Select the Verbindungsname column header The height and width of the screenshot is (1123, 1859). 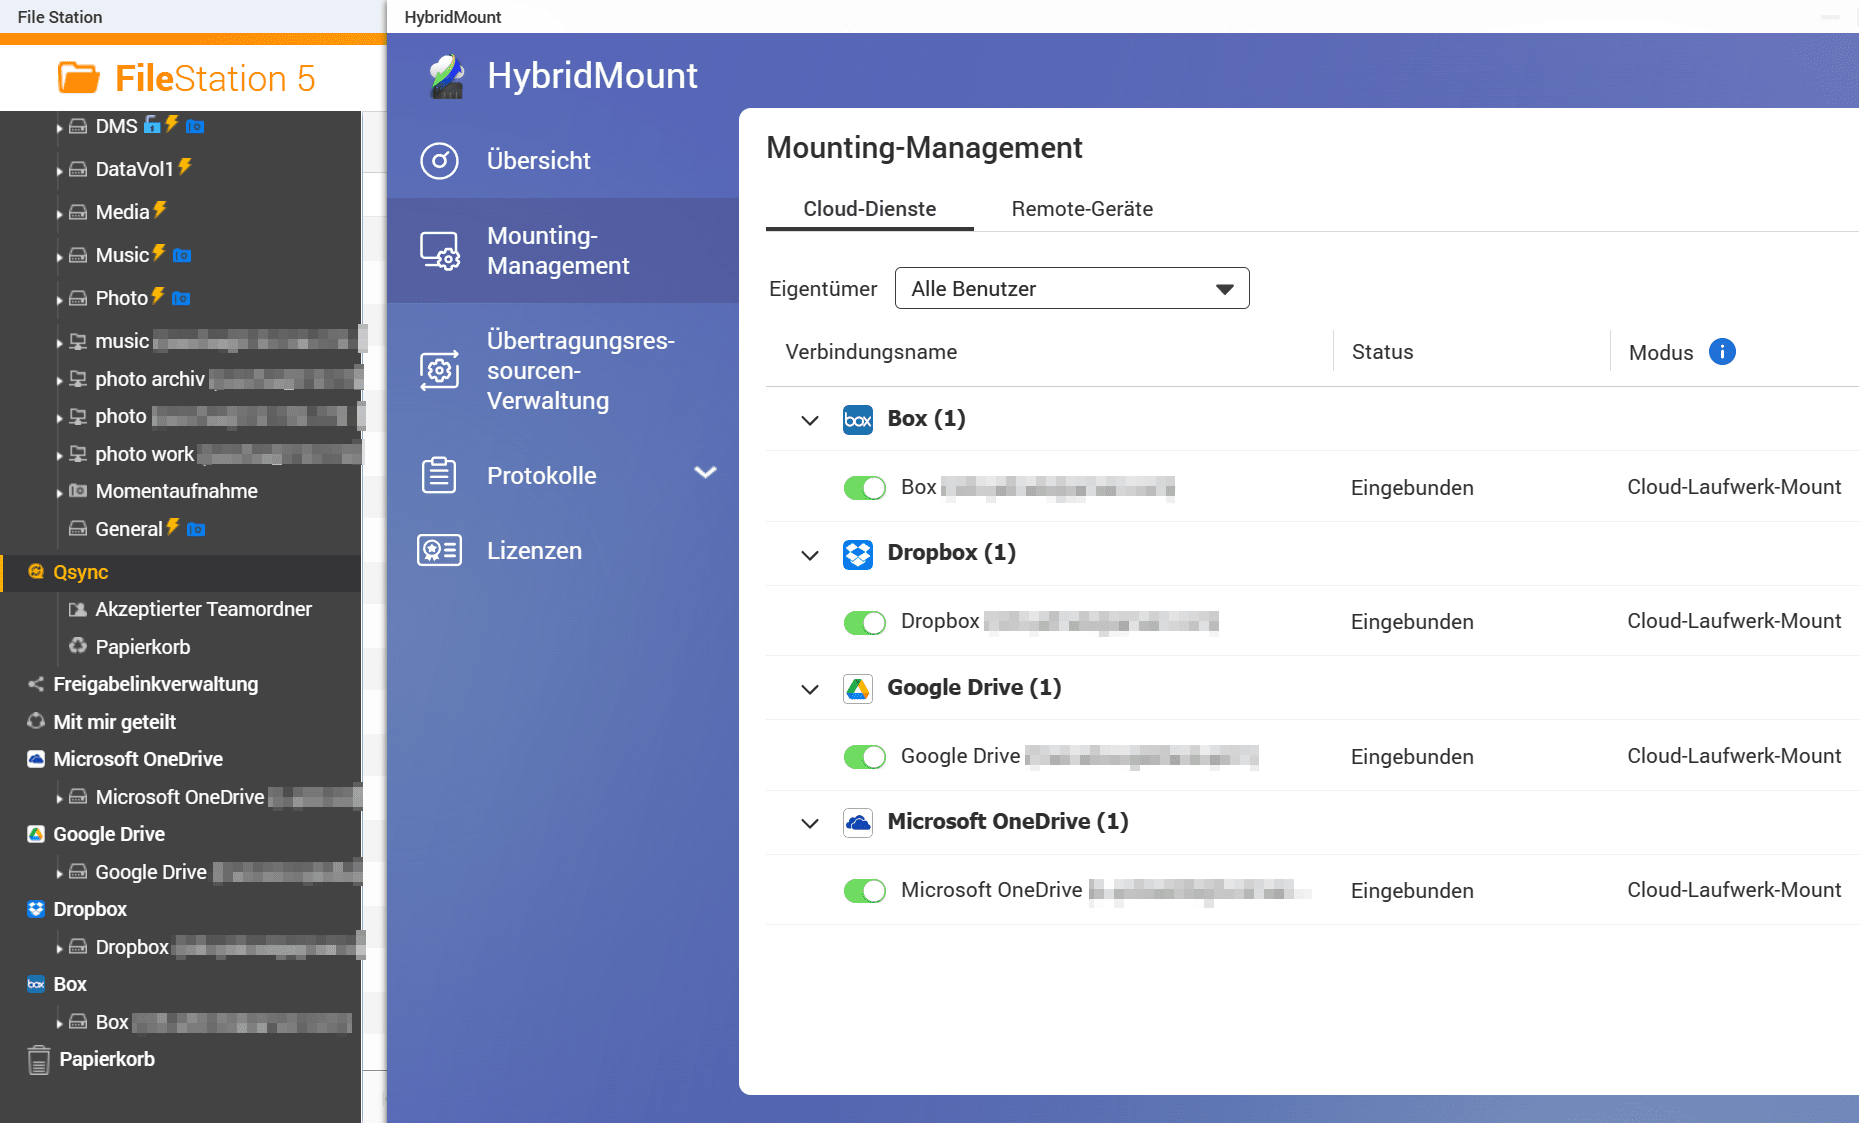[871, 352]
